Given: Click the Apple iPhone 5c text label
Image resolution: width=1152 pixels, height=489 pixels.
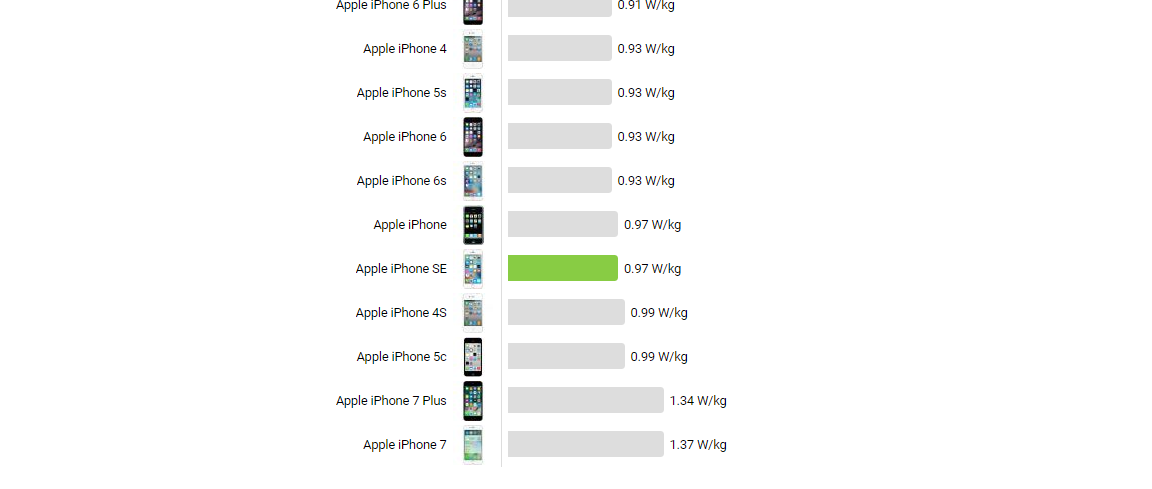Looking at the screenshot, I should point(401,357).
